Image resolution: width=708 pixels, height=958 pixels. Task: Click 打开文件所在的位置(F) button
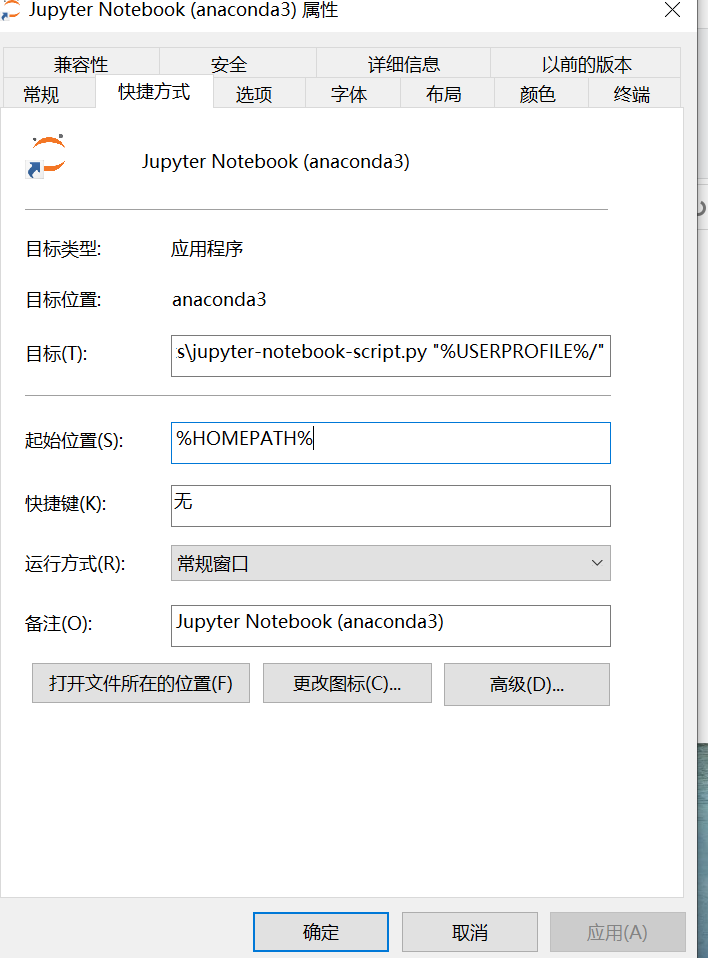tap(141, 683)
